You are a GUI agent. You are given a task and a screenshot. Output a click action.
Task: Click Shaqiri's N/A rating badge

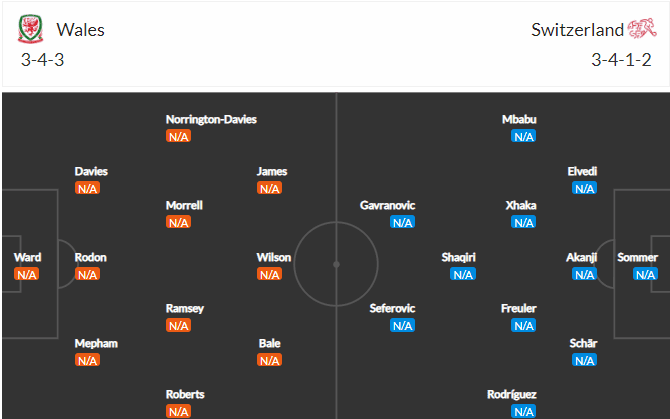click(x=463, y=274)
